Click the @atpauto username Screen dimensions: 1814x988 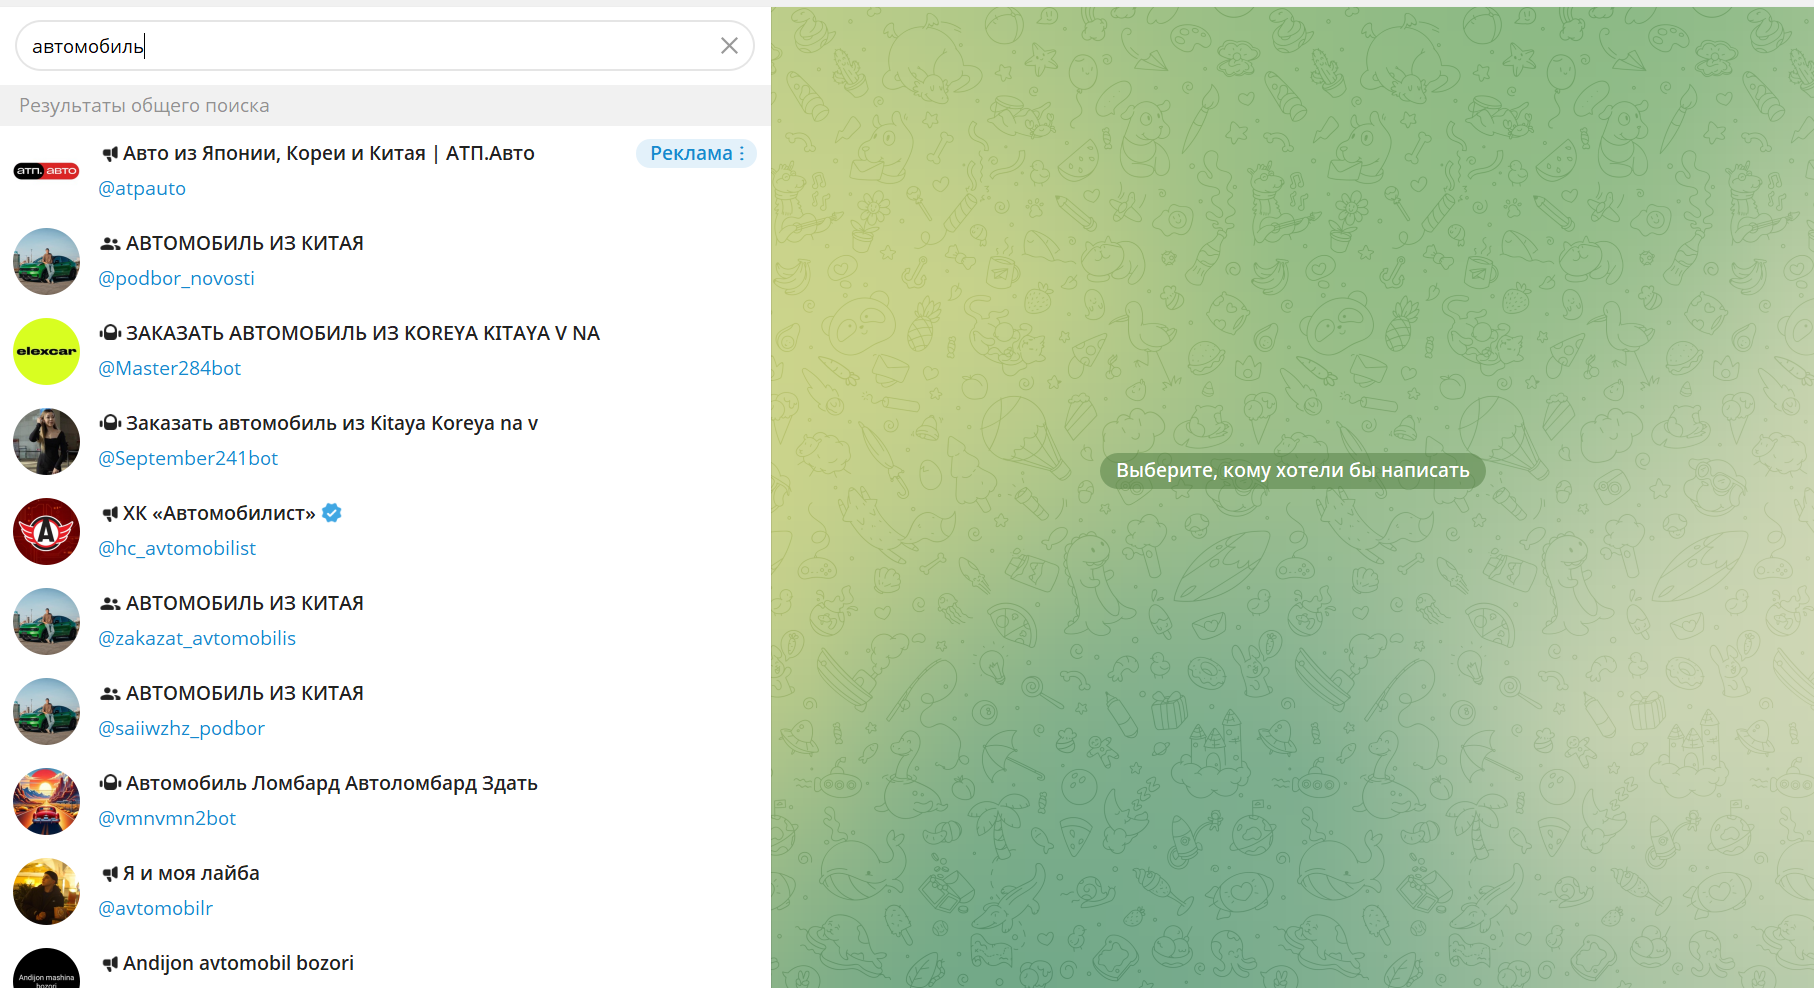point(142,188)
